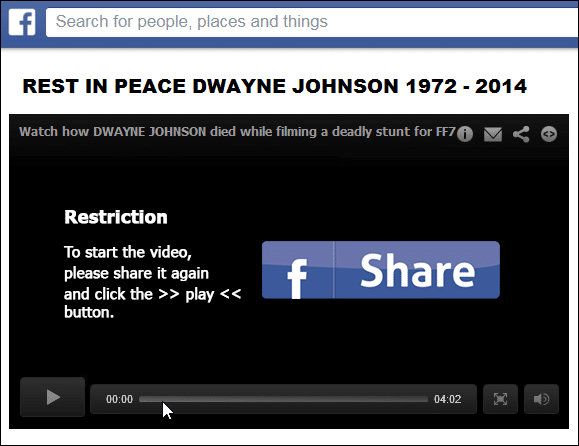The height and width of the screenshot is (446, 579).
Task: Click the '>> play <<' text in instructions
Action: (x=199, y=294)
